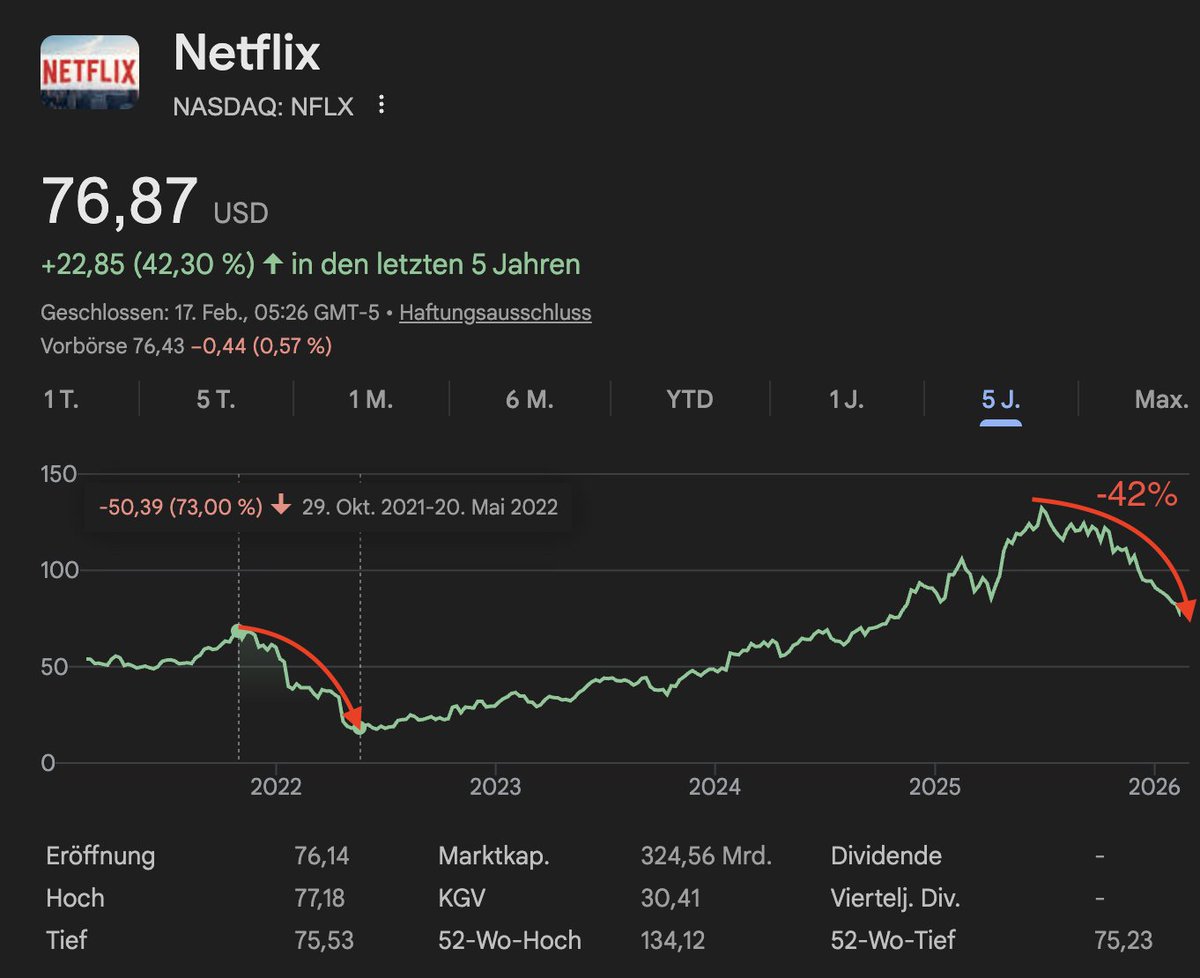1200x978 pixels.
Task: Open the Haftungsausschluss link
Action: pos(495,313)
